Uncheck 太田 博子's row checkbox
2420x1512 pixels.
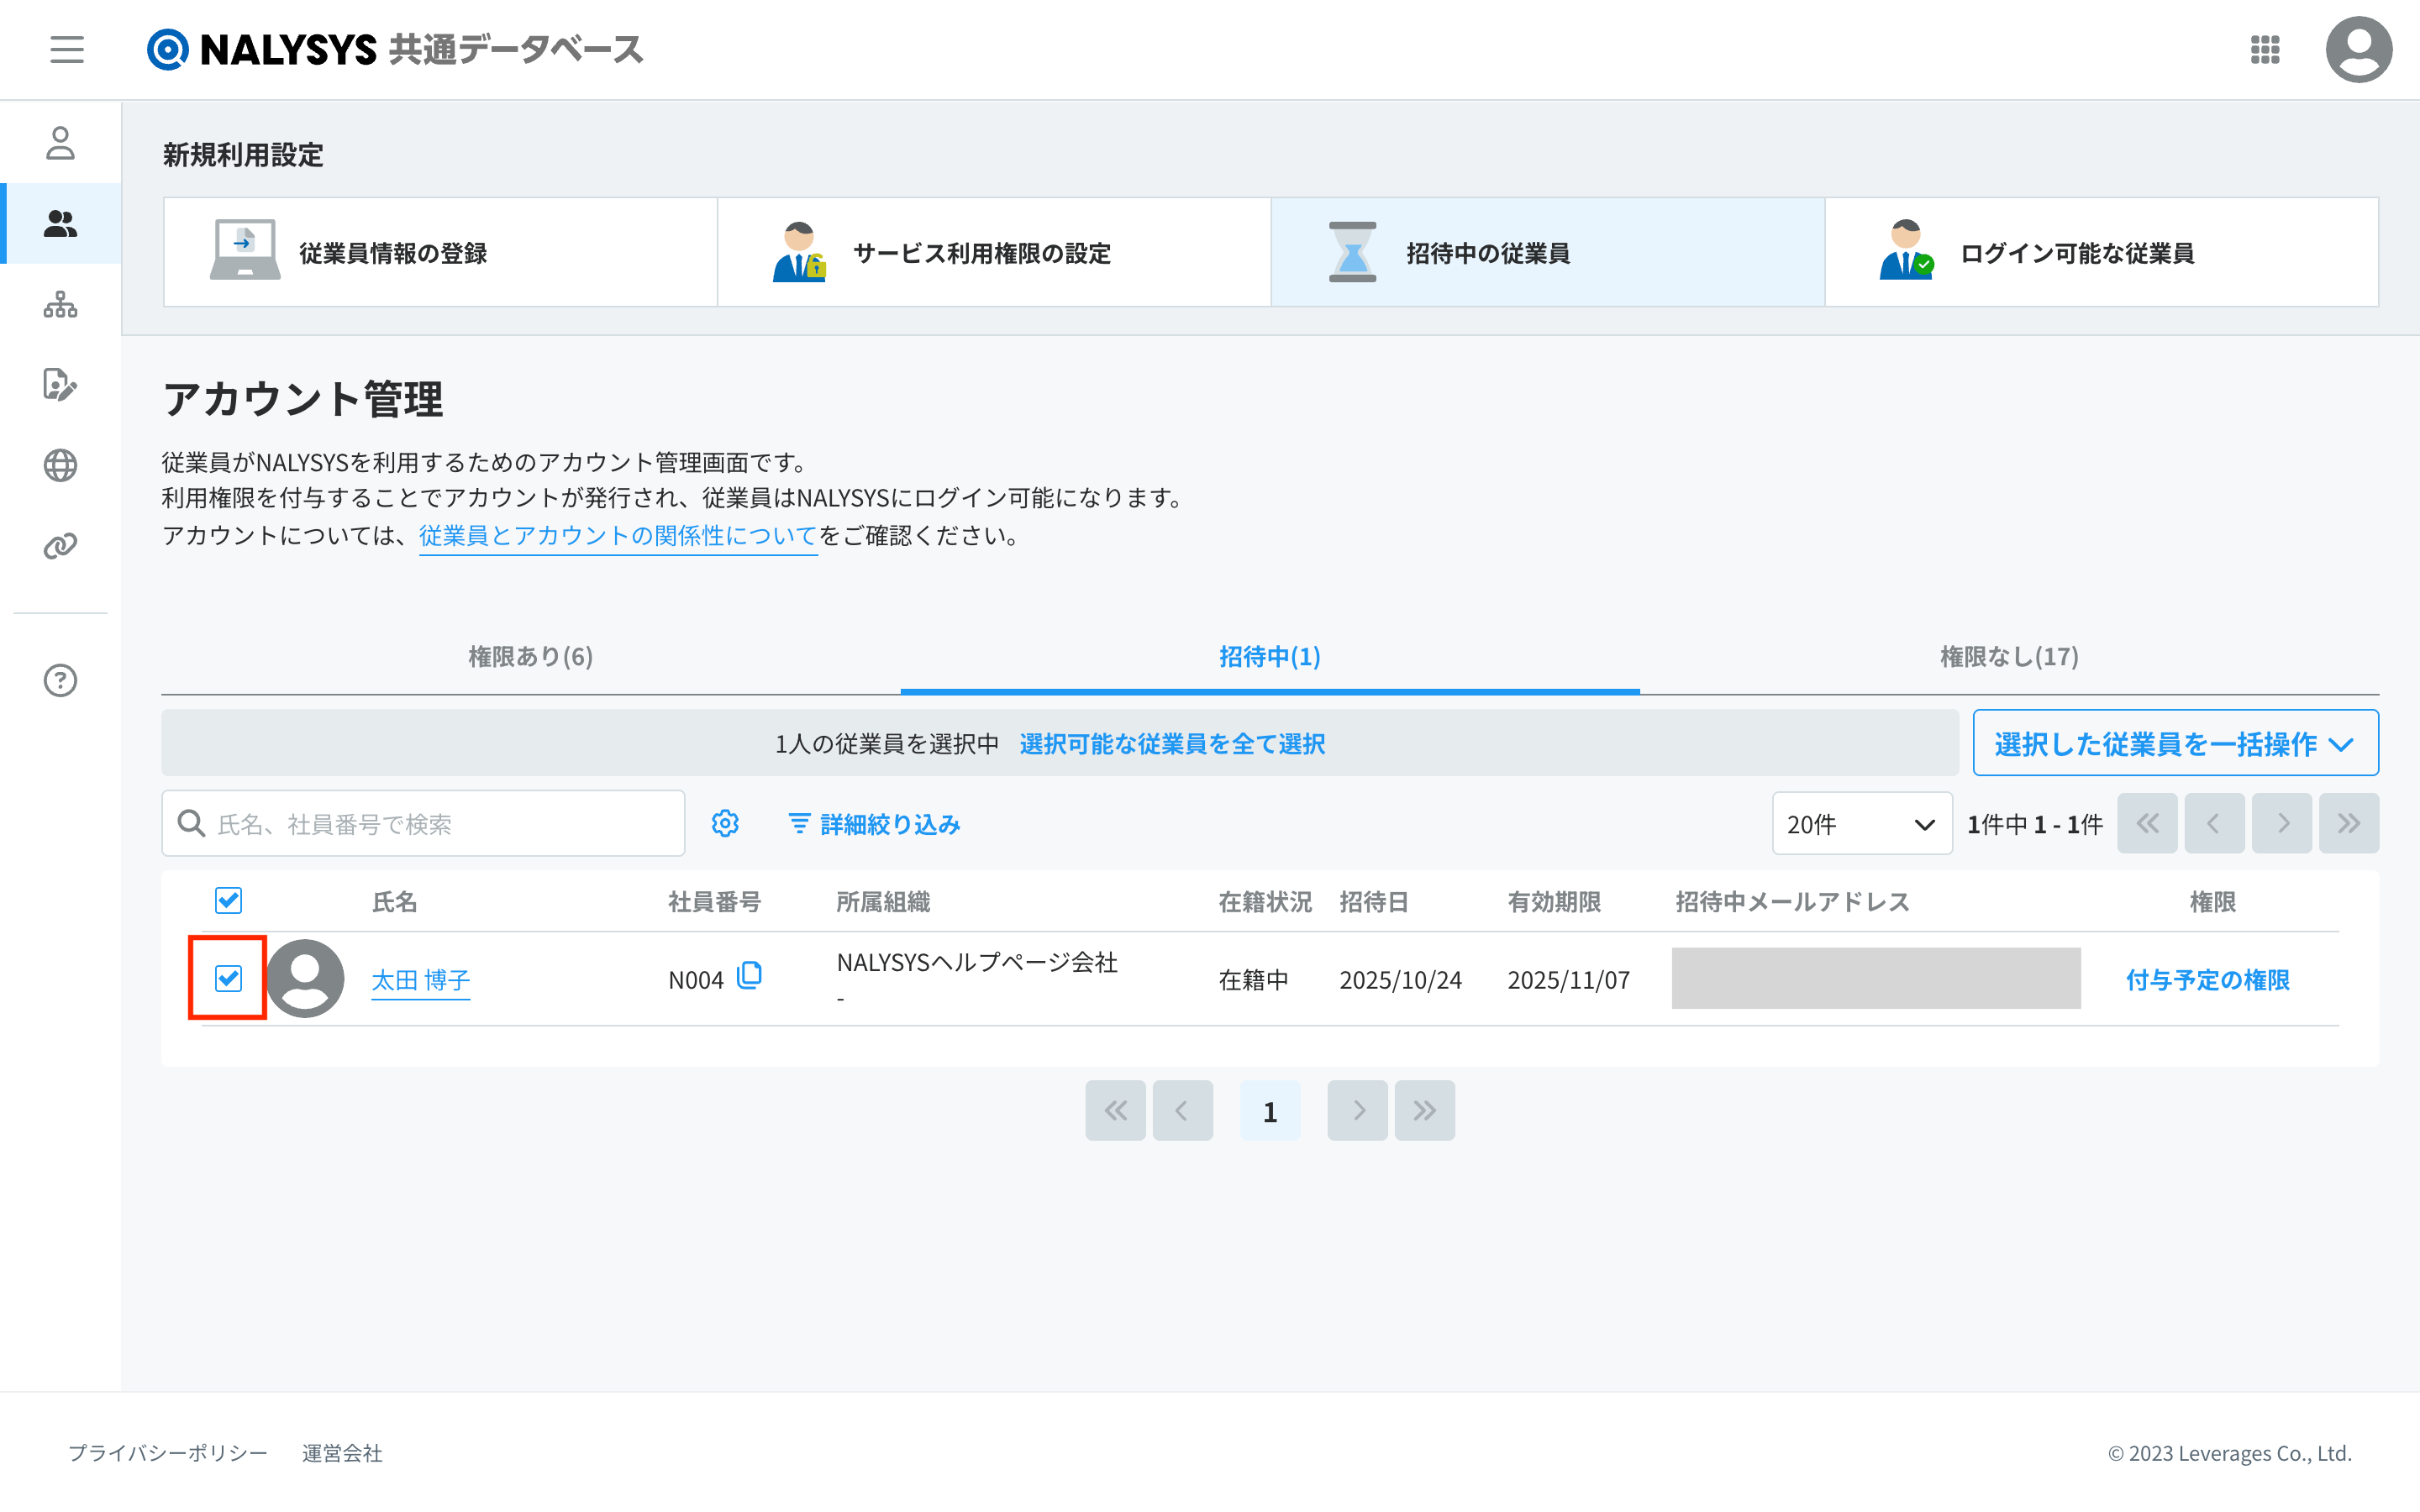pos(228,978)
